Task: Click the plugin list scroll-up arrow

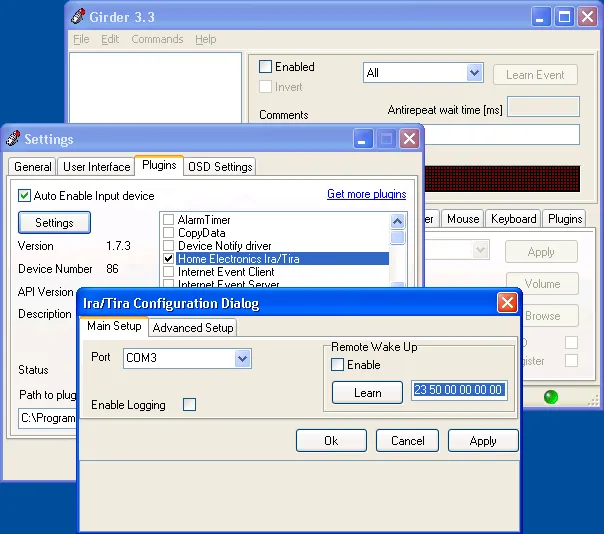Action: [x=397, y=221]
